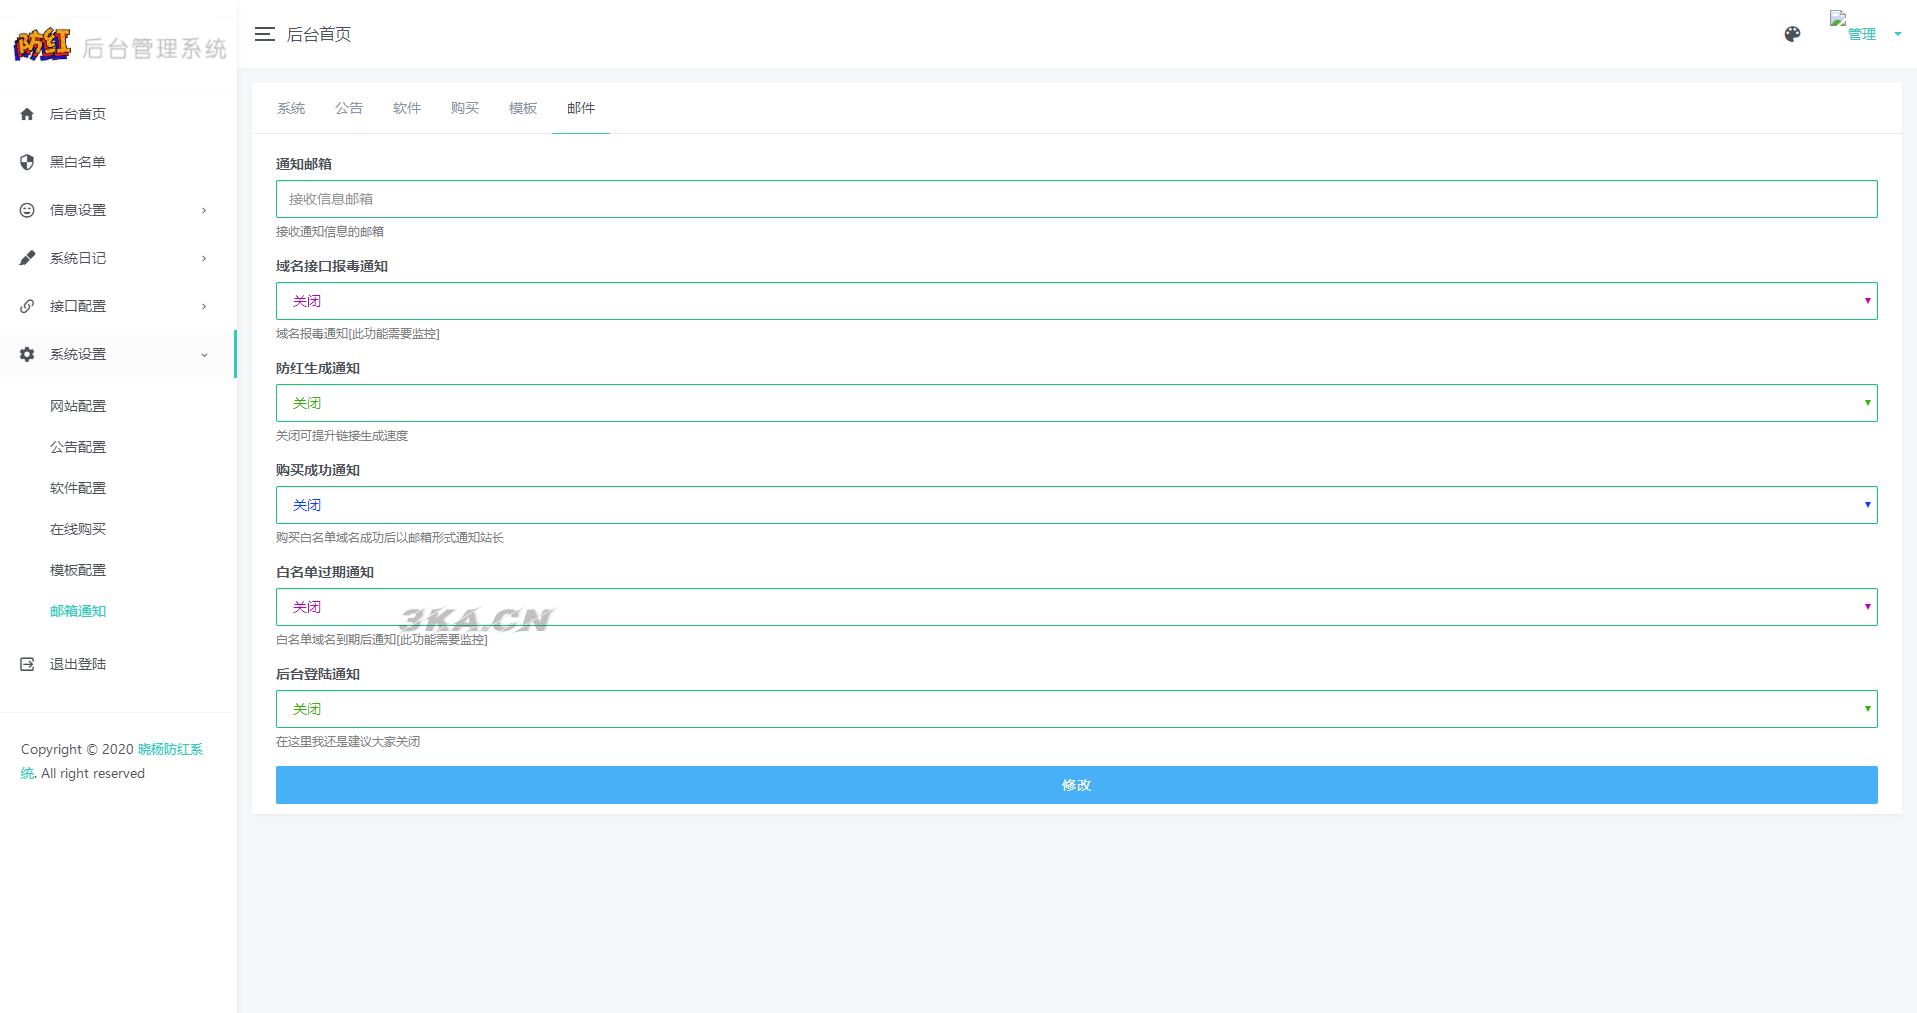The width and height of the screenshot is (1917, 1013).
Task: Click the link icon beside 接口配置
Action: (27, 306)
